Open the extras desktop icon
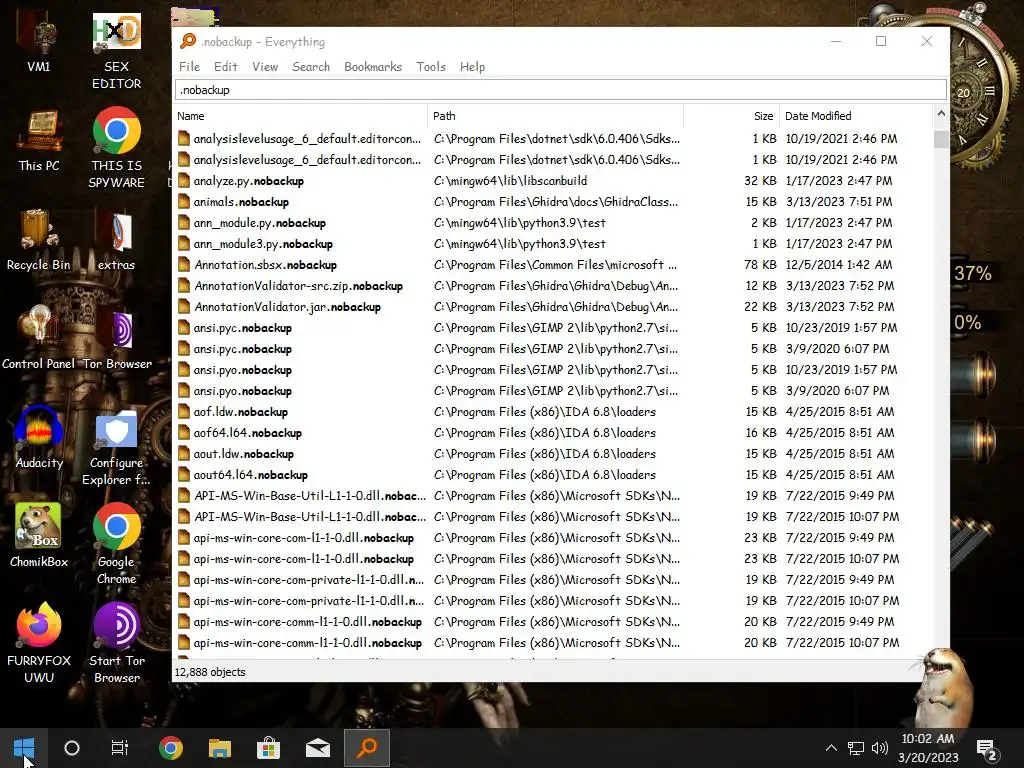Screen dimensions: 1024x768 (116, 240)
